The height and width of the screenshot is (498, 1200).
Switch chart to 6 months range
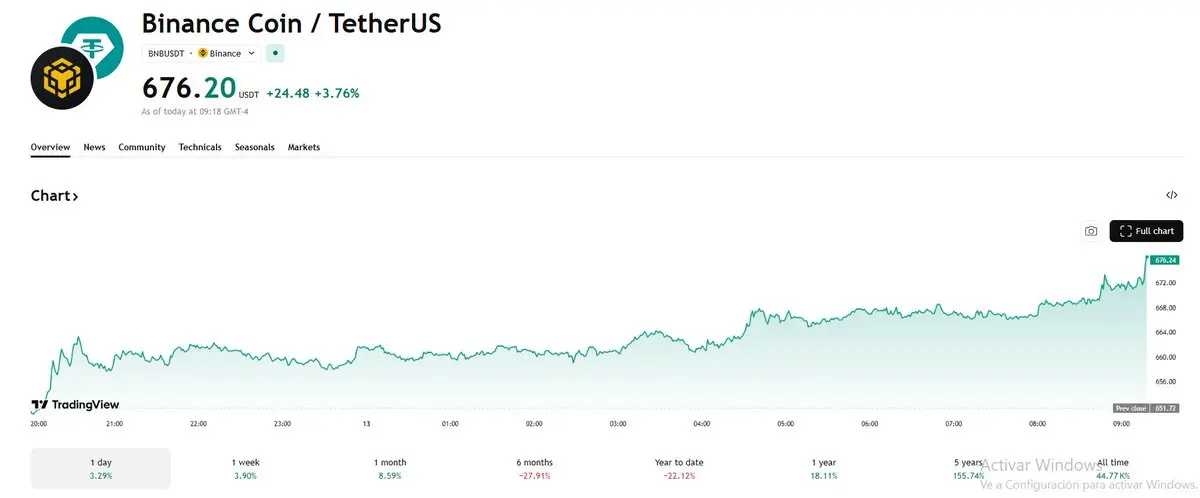pyautogui.click(x=534, y=468)
